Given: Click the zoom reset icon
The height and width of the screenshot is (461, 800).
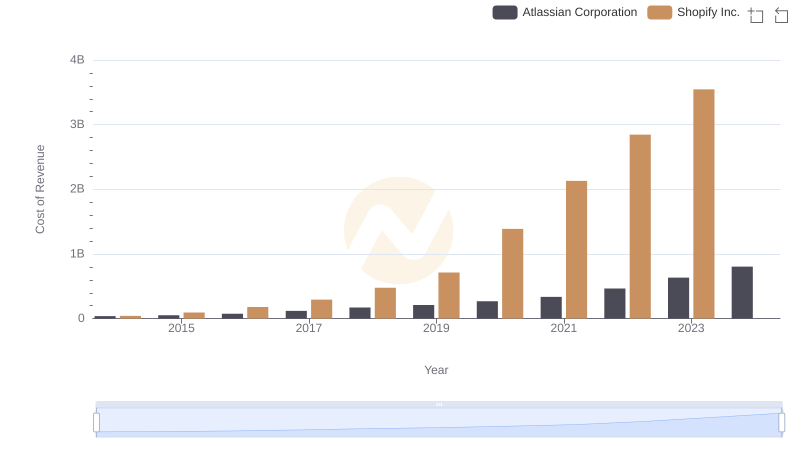Looking at the screenshot, I should (781, 15).
